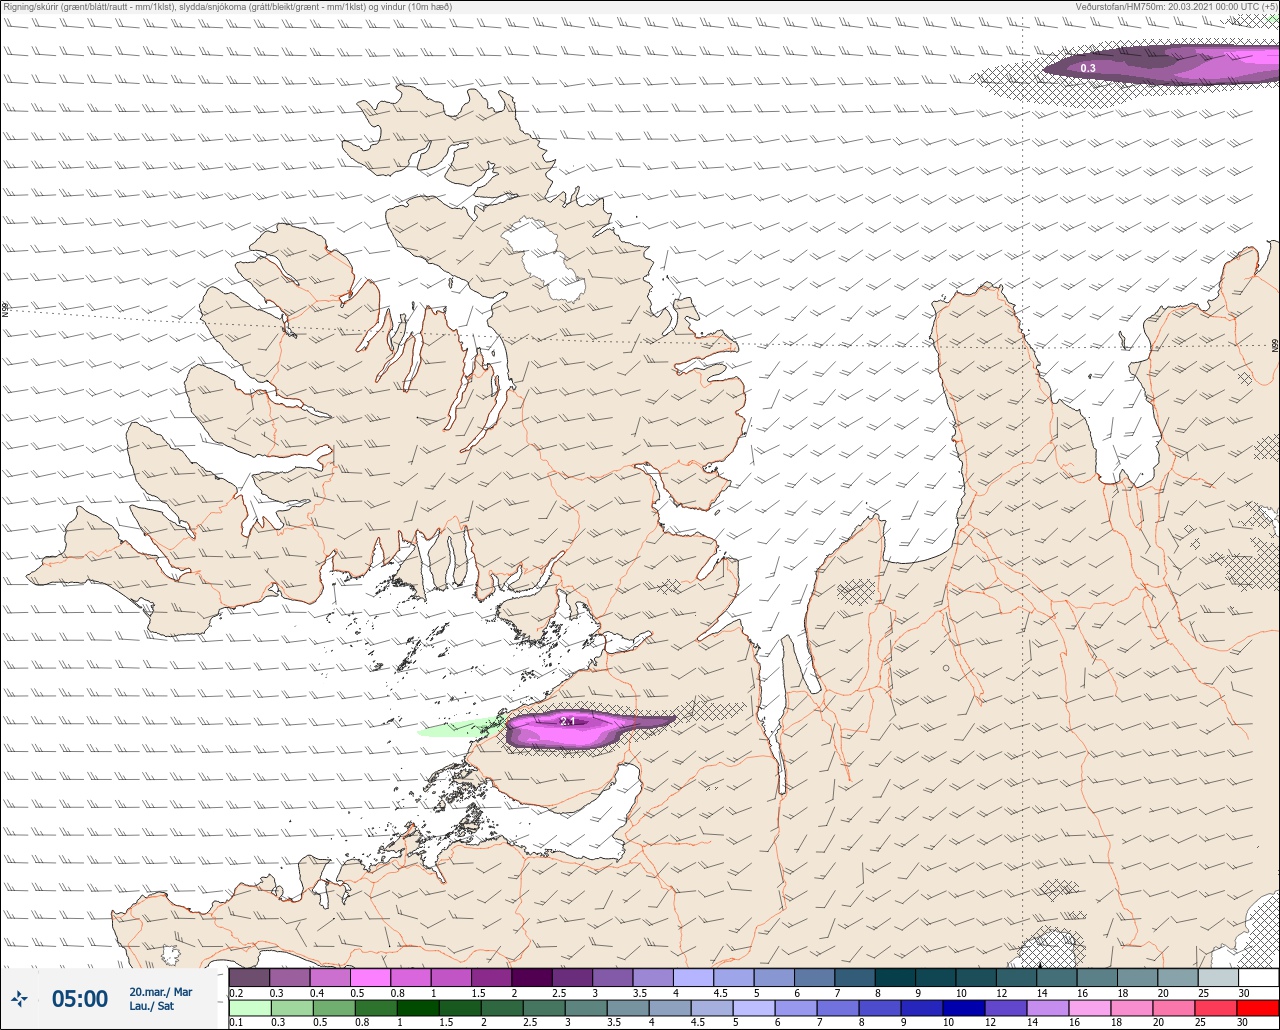Select the palest green 0.1 swatch in rain legend

coord(249,1007)
